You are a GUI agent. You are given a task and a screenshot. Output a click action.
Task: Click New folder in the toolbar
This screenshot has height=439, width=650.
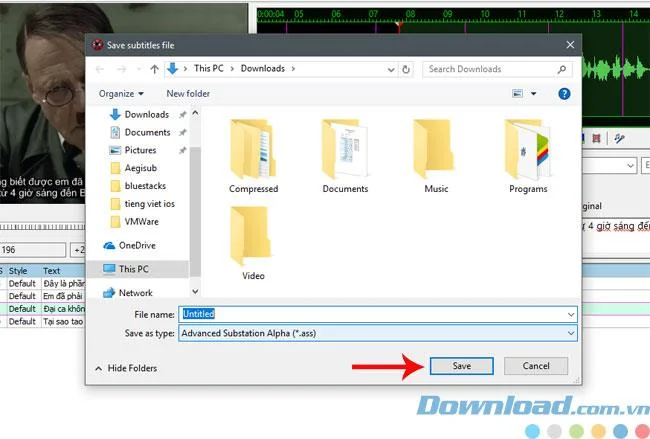(x=188, y=94)
